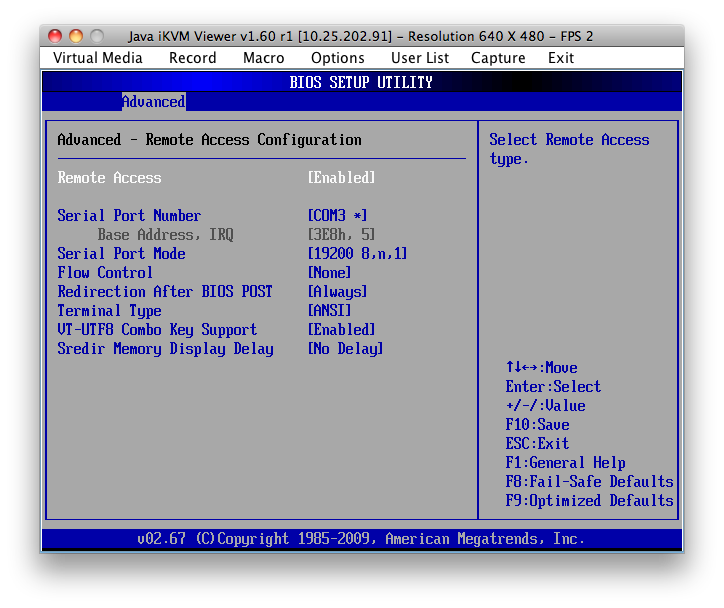Click the Exit menu item
This screenshot has width=724, height=608.
(x=561, y=58)
